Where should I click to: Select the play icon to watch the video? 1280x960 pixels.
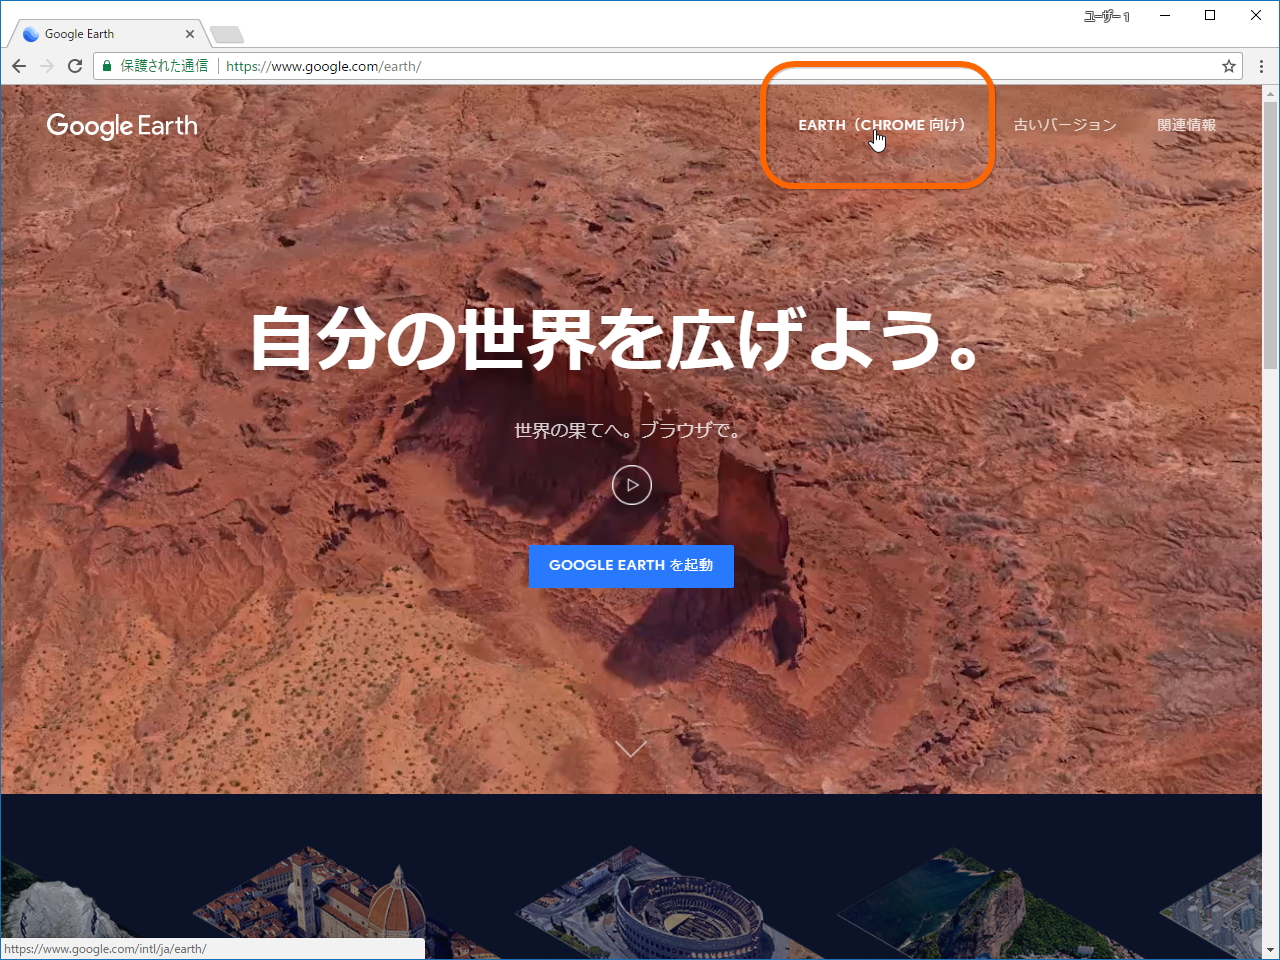pyautogui.click(x=631, y=485)
